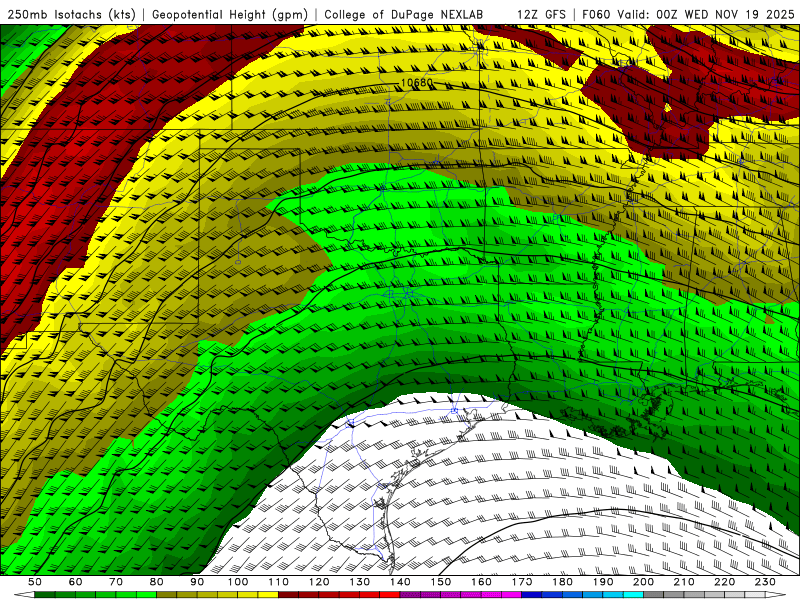Click the 'Geopotential Height (gpm)' header text
This screenshot has height=600, width=800.
[x=230, y=15]
